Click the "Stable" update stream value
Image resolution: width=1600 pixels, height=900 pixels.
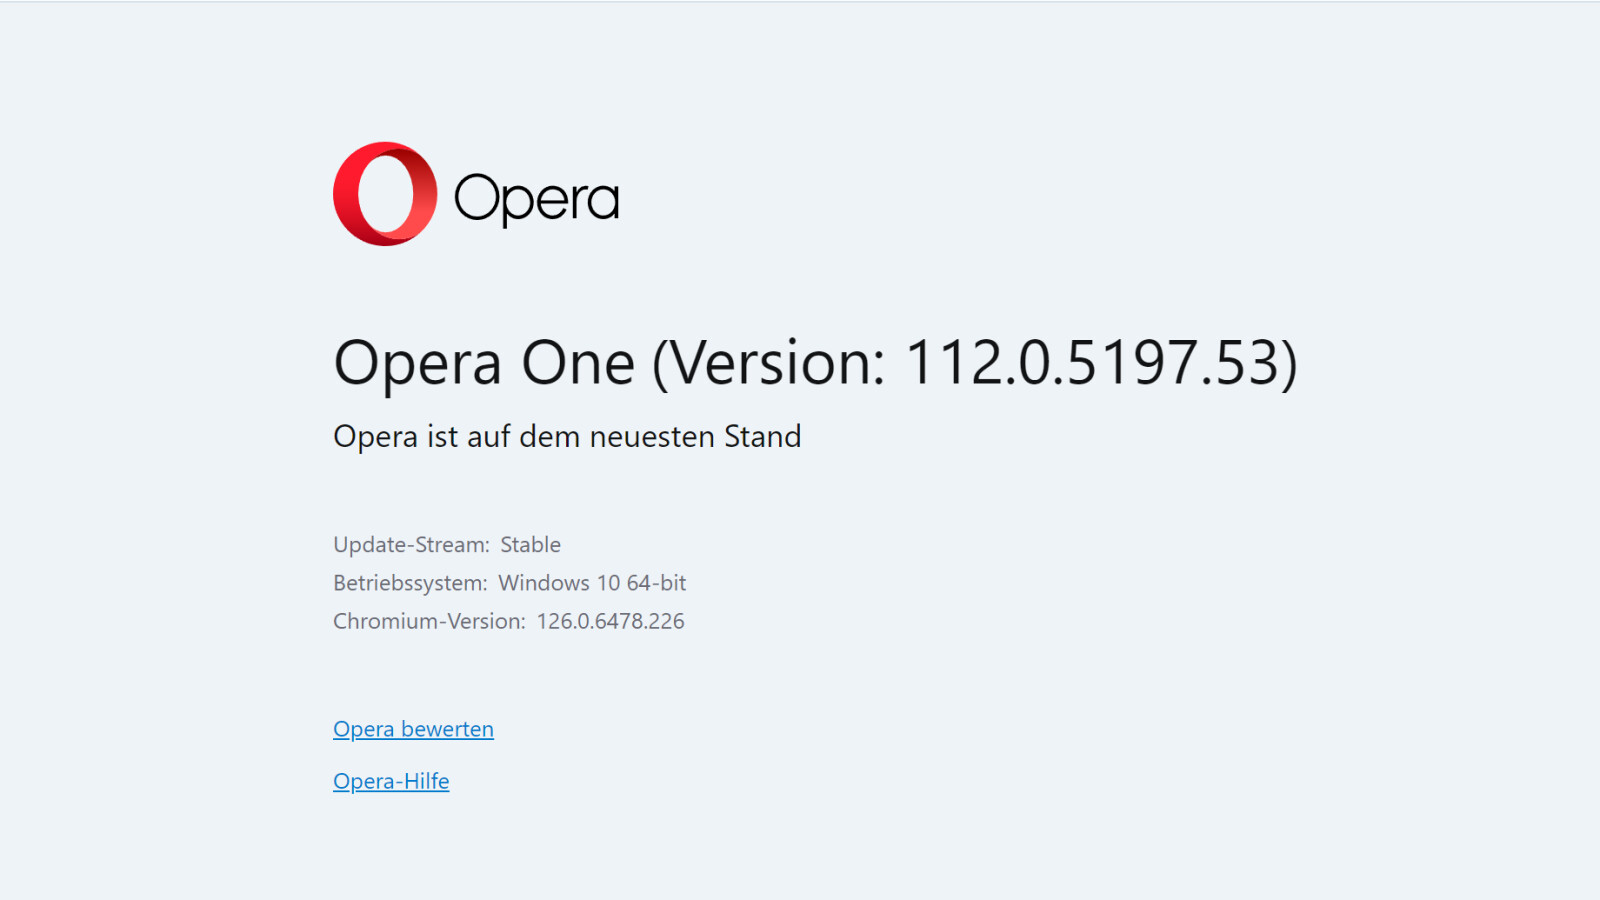point(530,545)
